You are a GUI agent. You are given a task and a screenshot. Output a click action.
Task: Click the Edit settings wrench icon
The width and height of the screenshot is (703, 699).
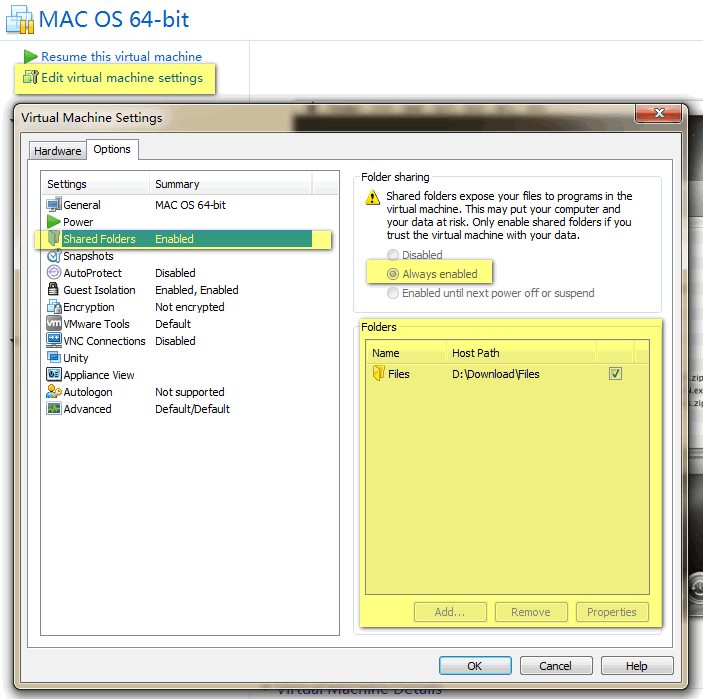point(31,77)
